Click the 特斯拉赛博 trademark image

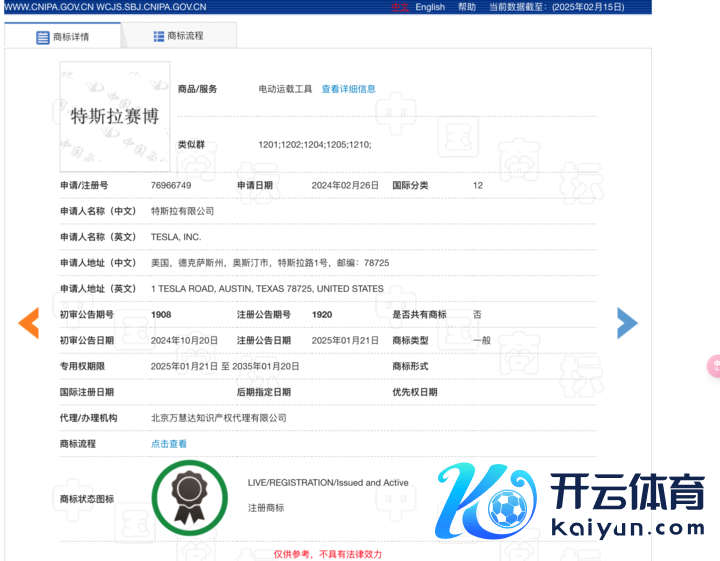(114, 115)
